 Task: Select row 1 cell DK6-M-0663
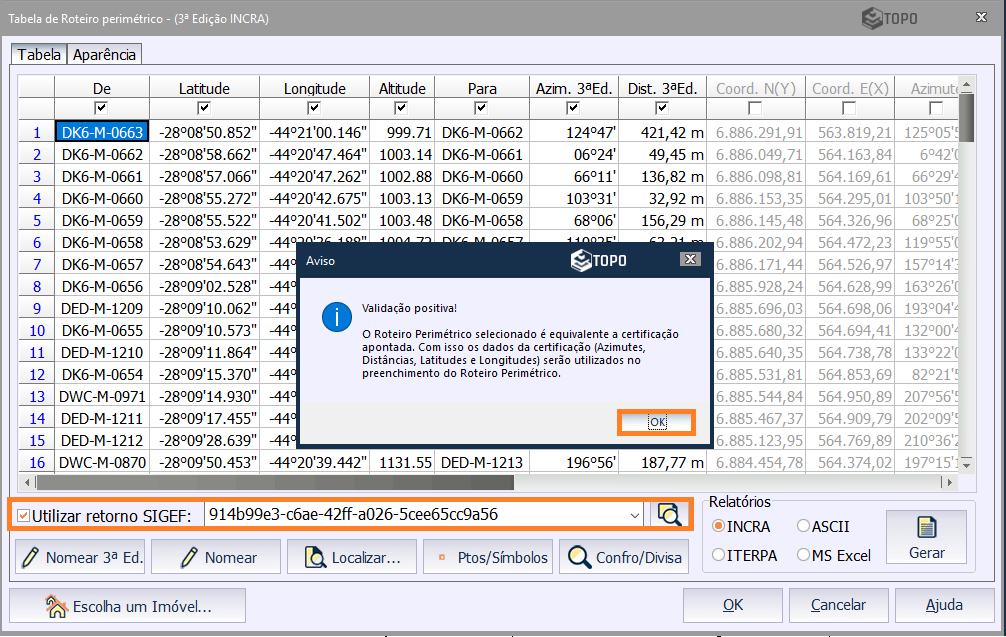[x=102, y=132]
